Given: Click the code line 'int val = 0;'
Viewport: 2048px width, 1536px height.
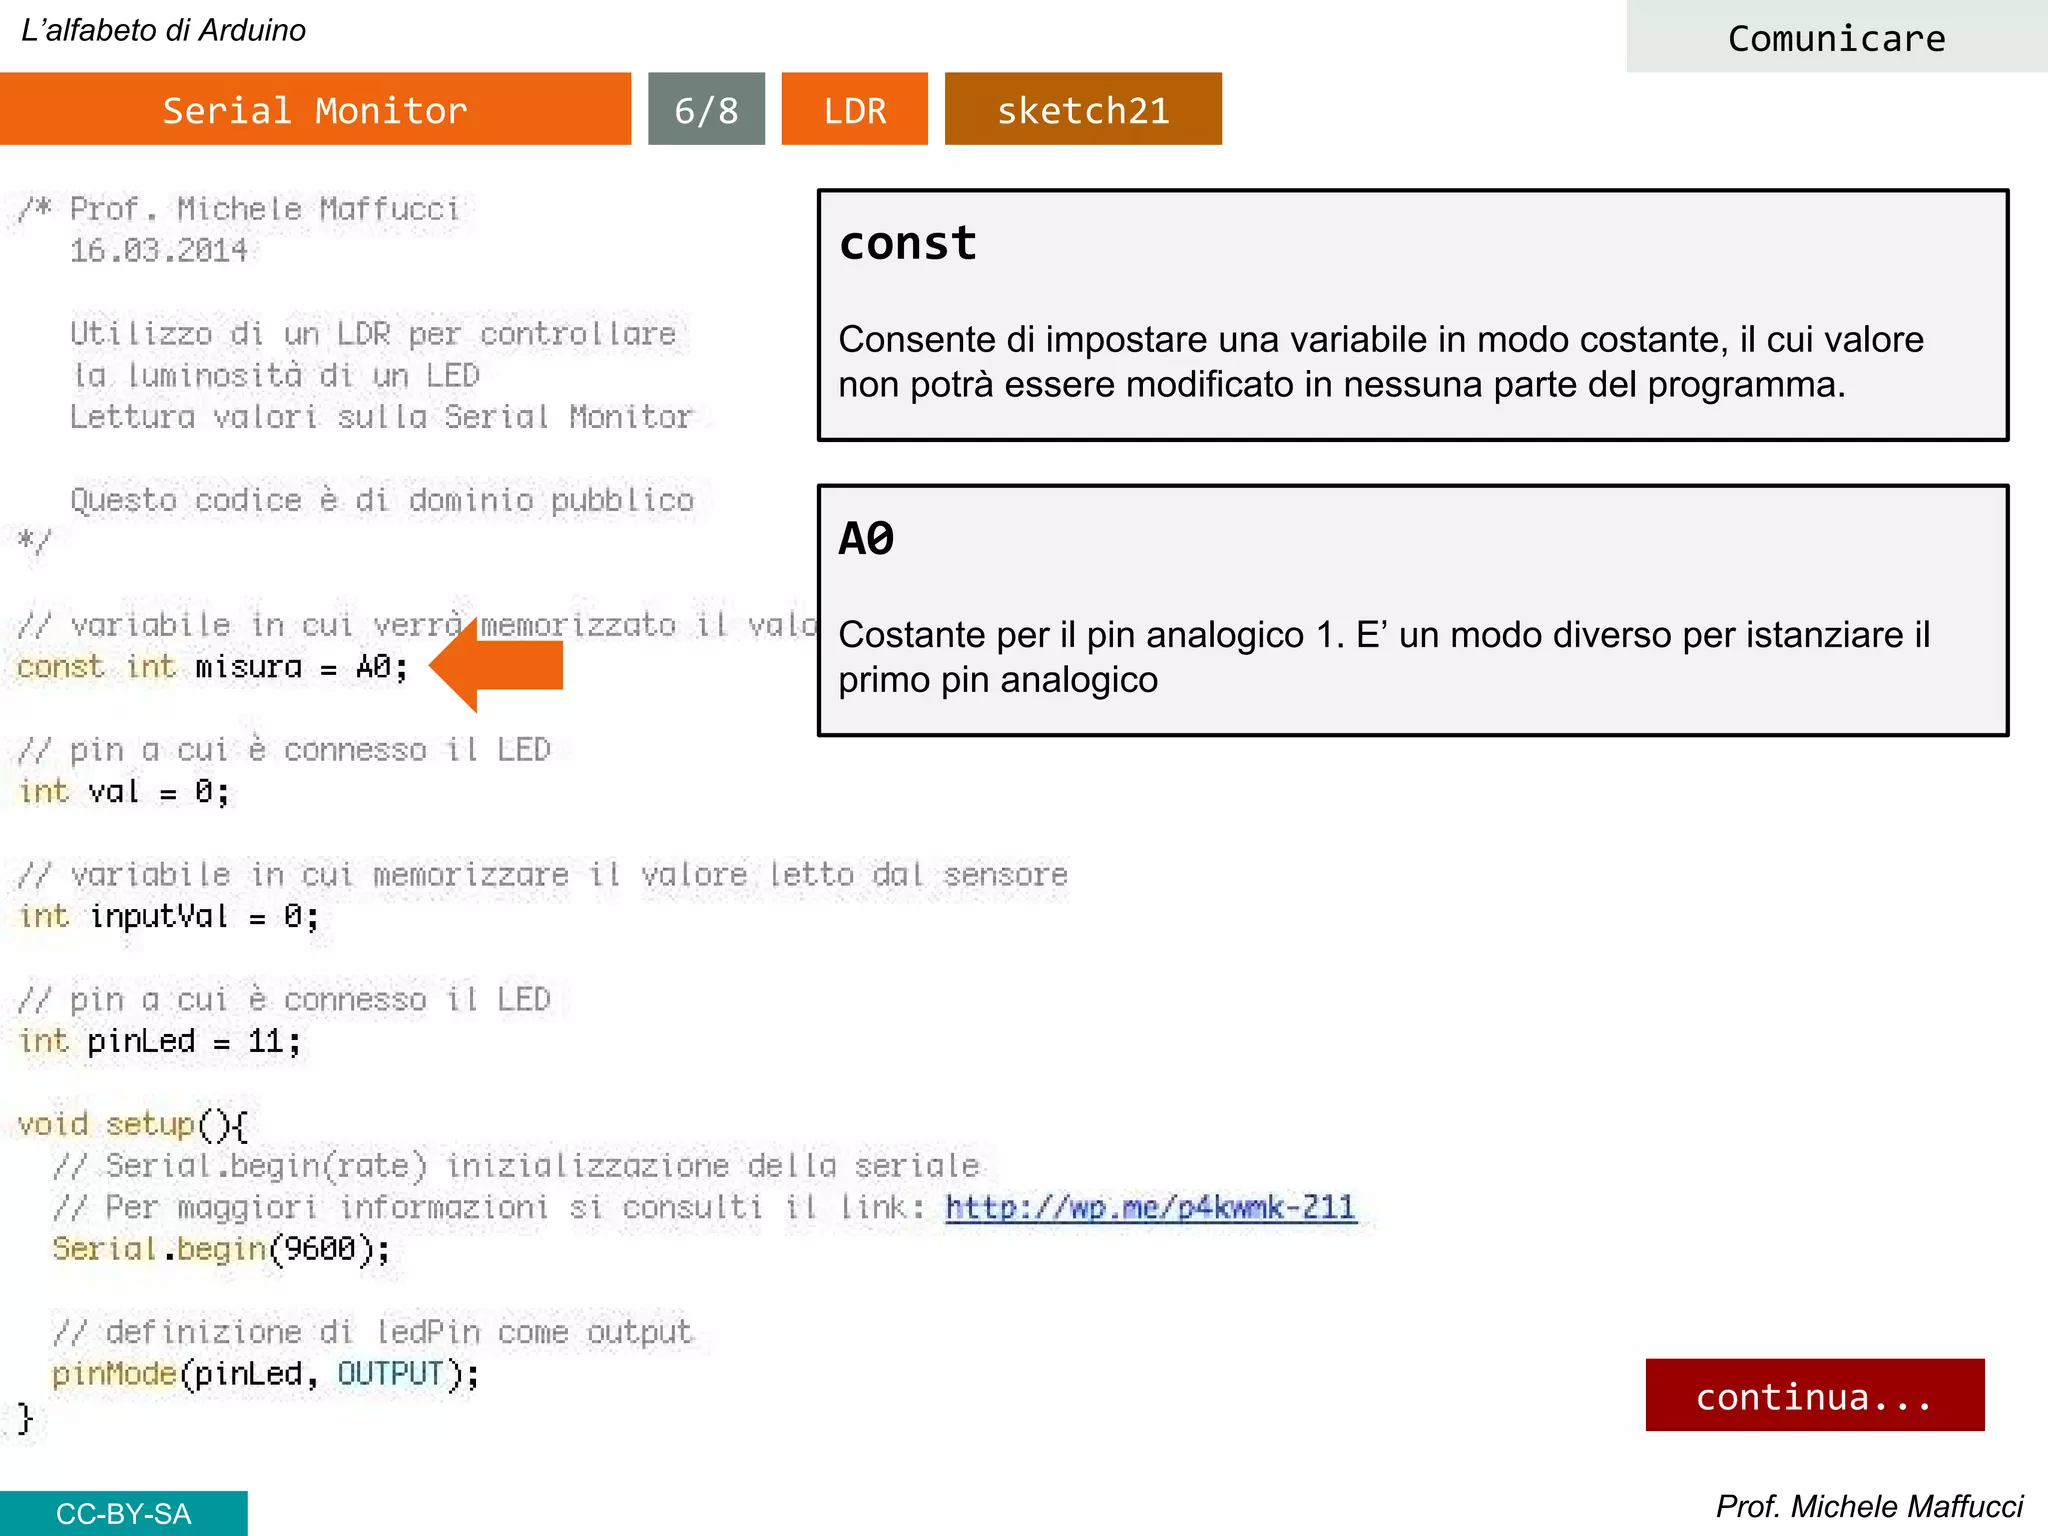Looking at the screenshot, I should (124, 792).
